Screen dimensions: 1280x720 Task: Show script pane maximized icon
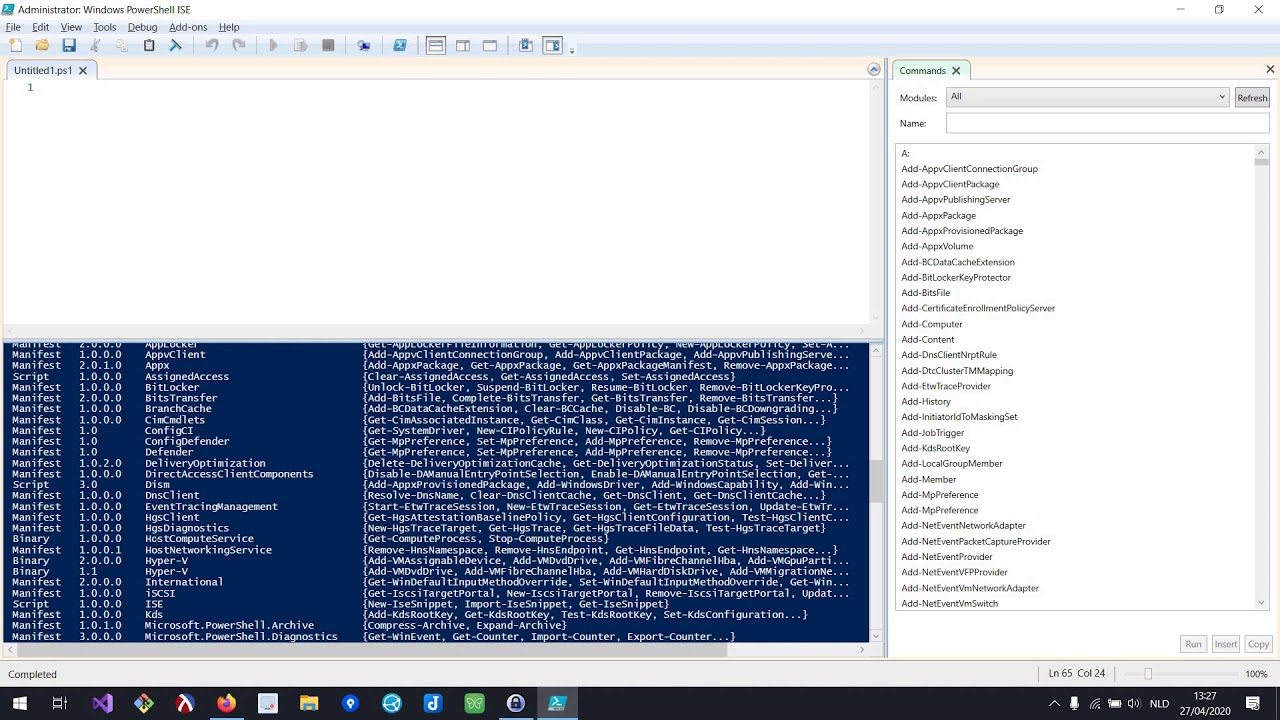(490, 45)
